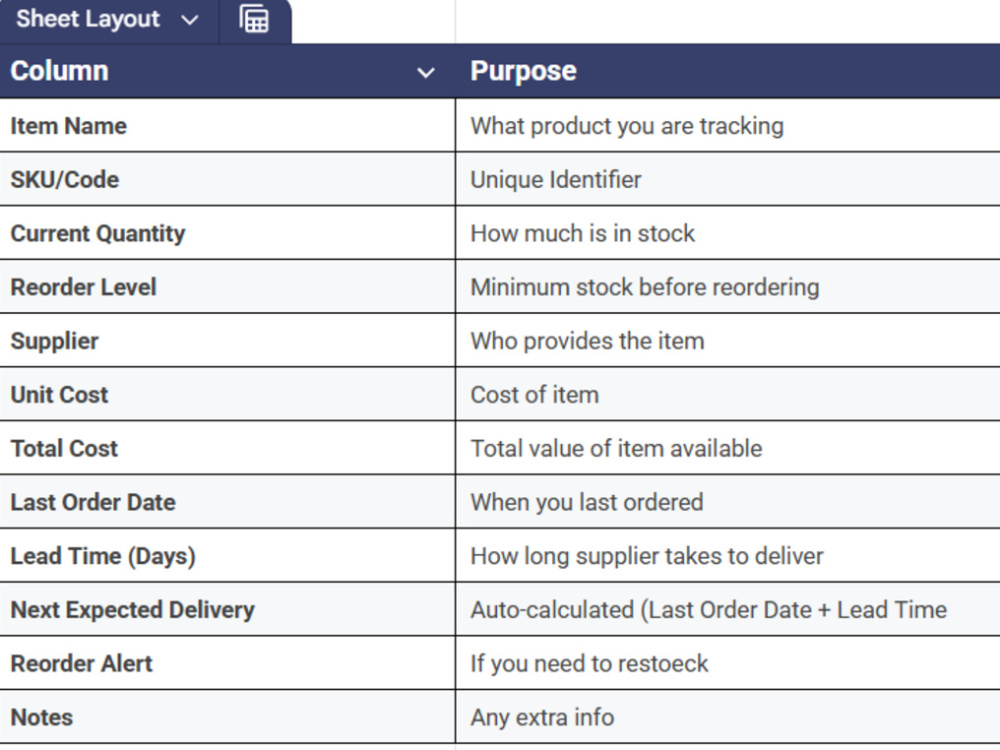The image size is (1000, 750).
Task: Click the 'Unique Identifier' purpose cell
Action: [x=728, y=179]
